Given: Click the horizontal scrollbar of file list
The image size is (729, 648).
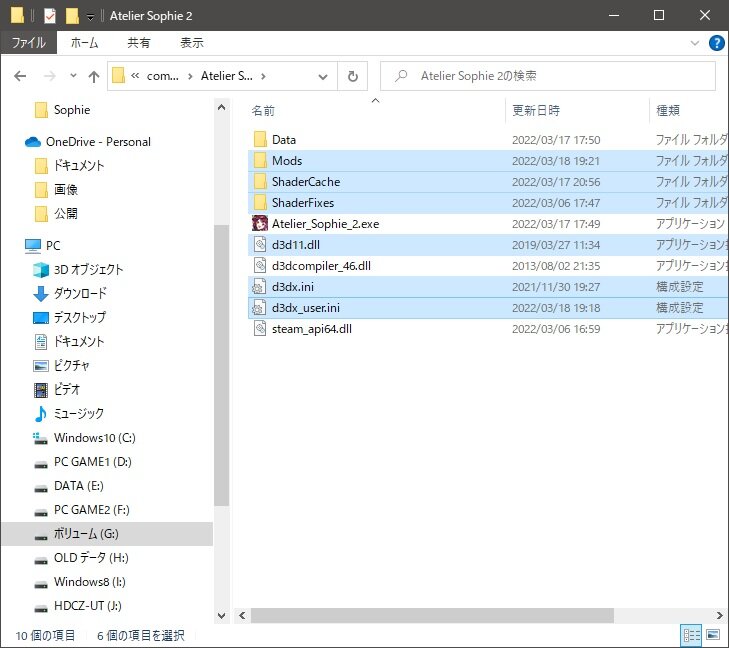Looking at the screenshot, I should coord(432,615).
